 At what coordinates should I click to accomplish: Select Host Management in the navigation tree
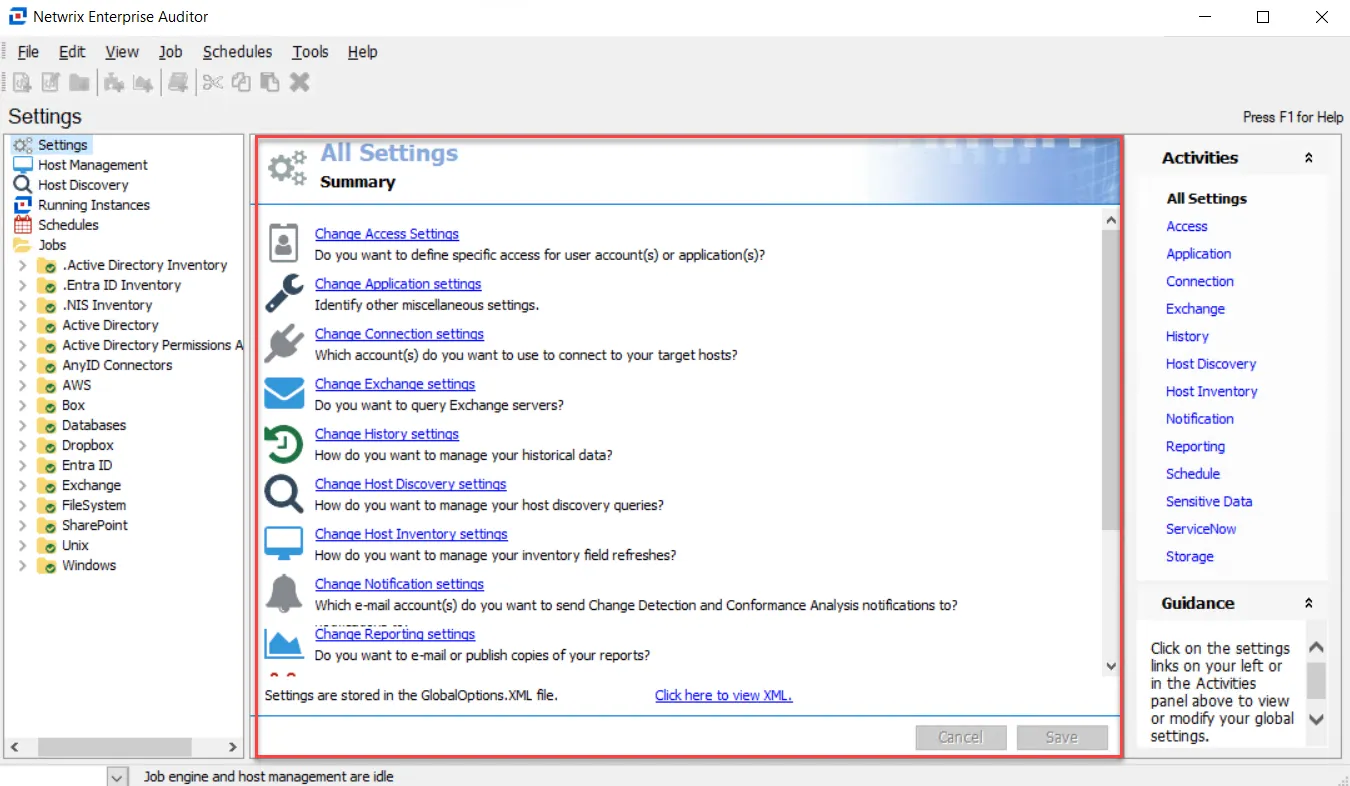tap(93, 165)
